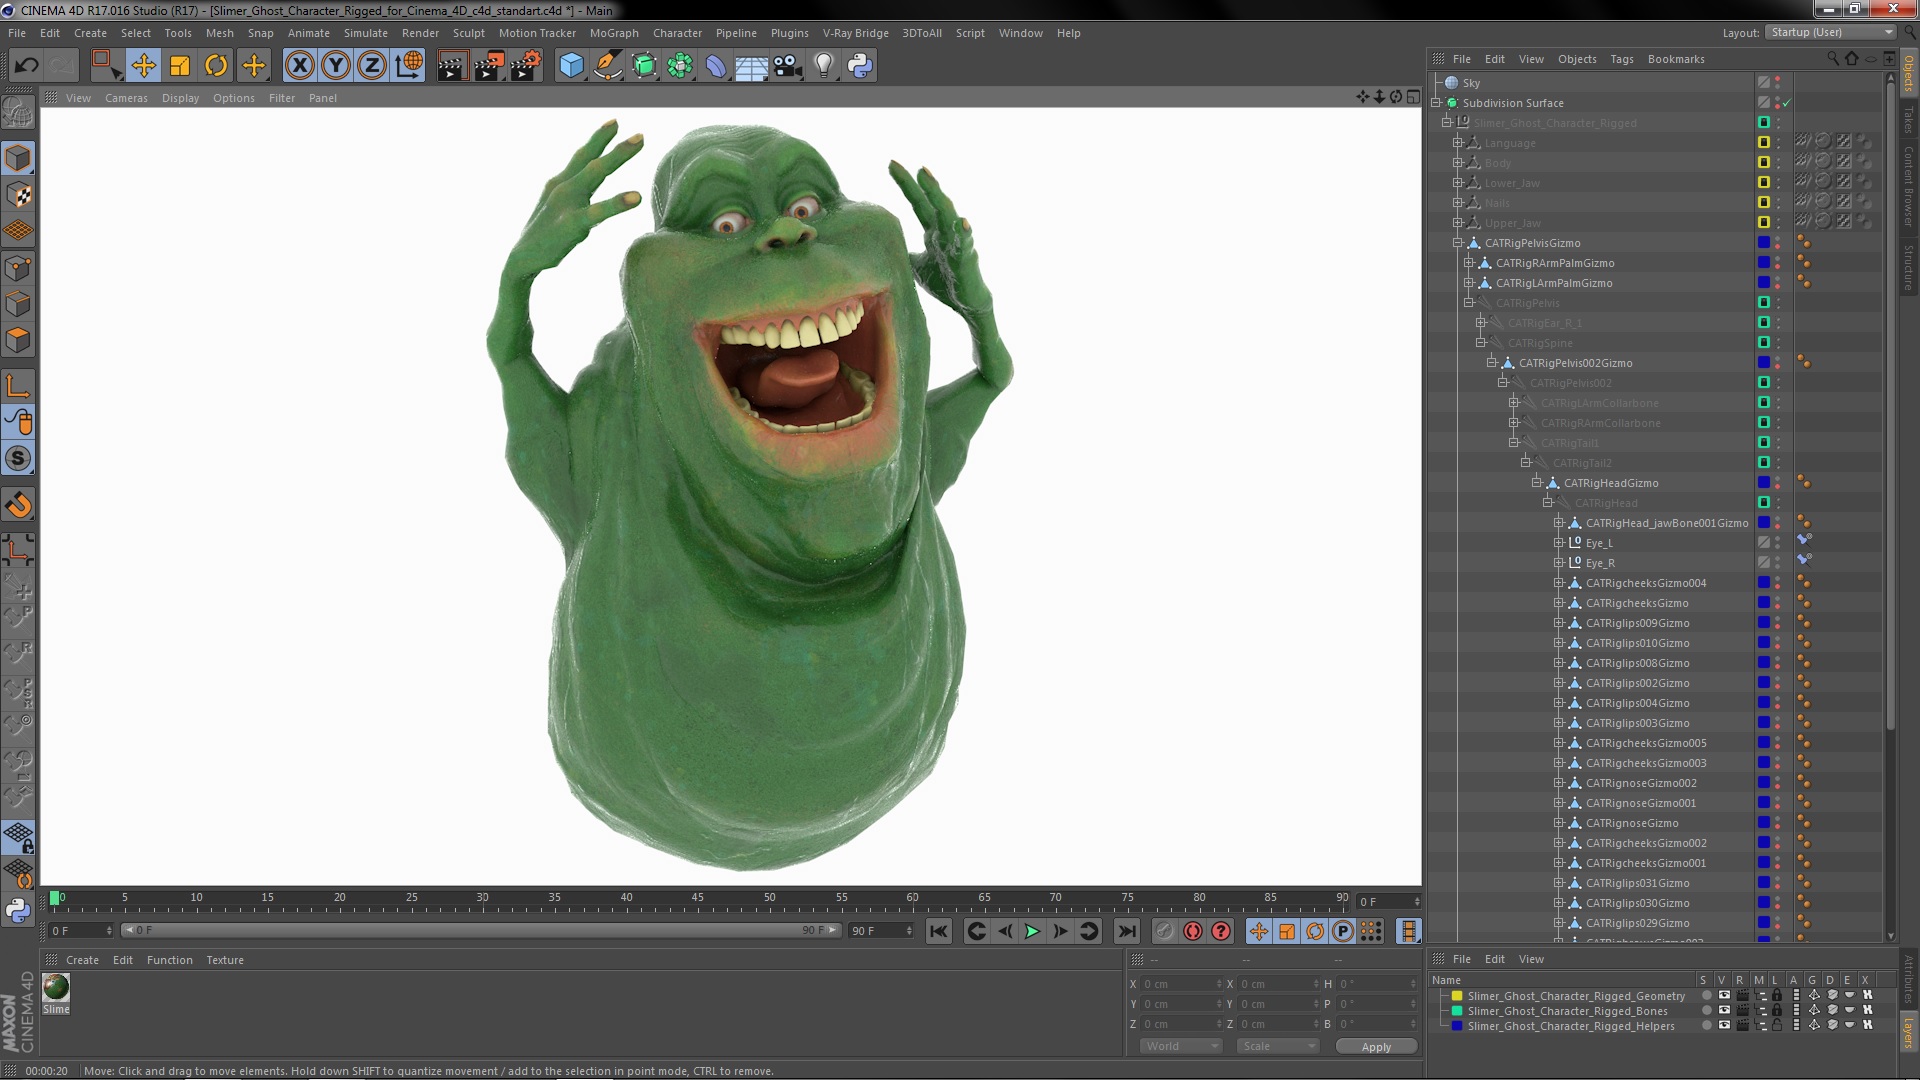Toggle visibility of Geometry layer
Image resolution: width=1920 pixels, height=1080 pixels.
point(1724,996)
